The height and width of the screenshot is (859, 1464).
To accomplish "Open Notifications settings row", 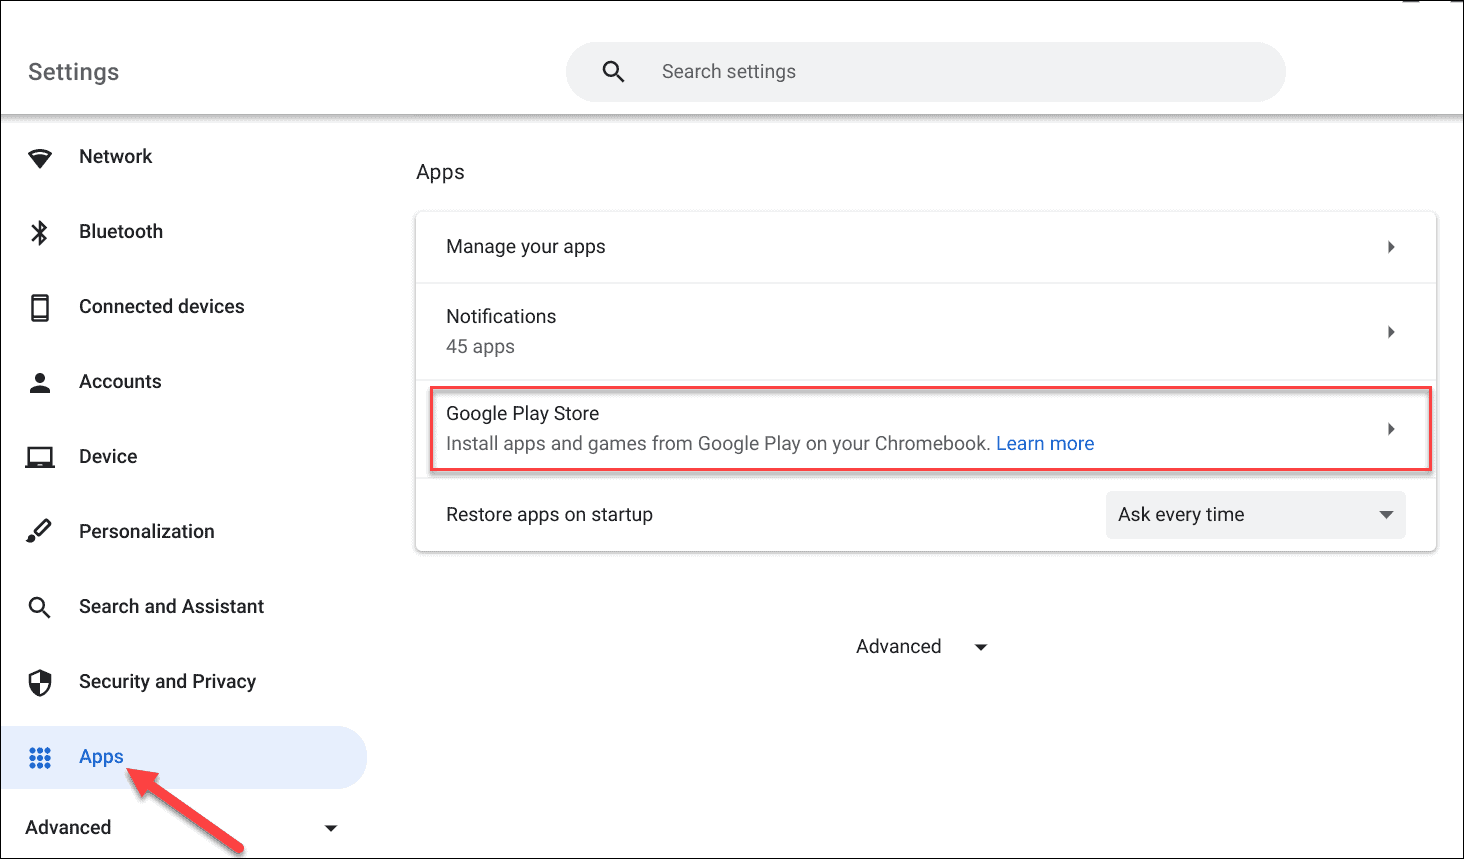I will click(x=925, y=331).
